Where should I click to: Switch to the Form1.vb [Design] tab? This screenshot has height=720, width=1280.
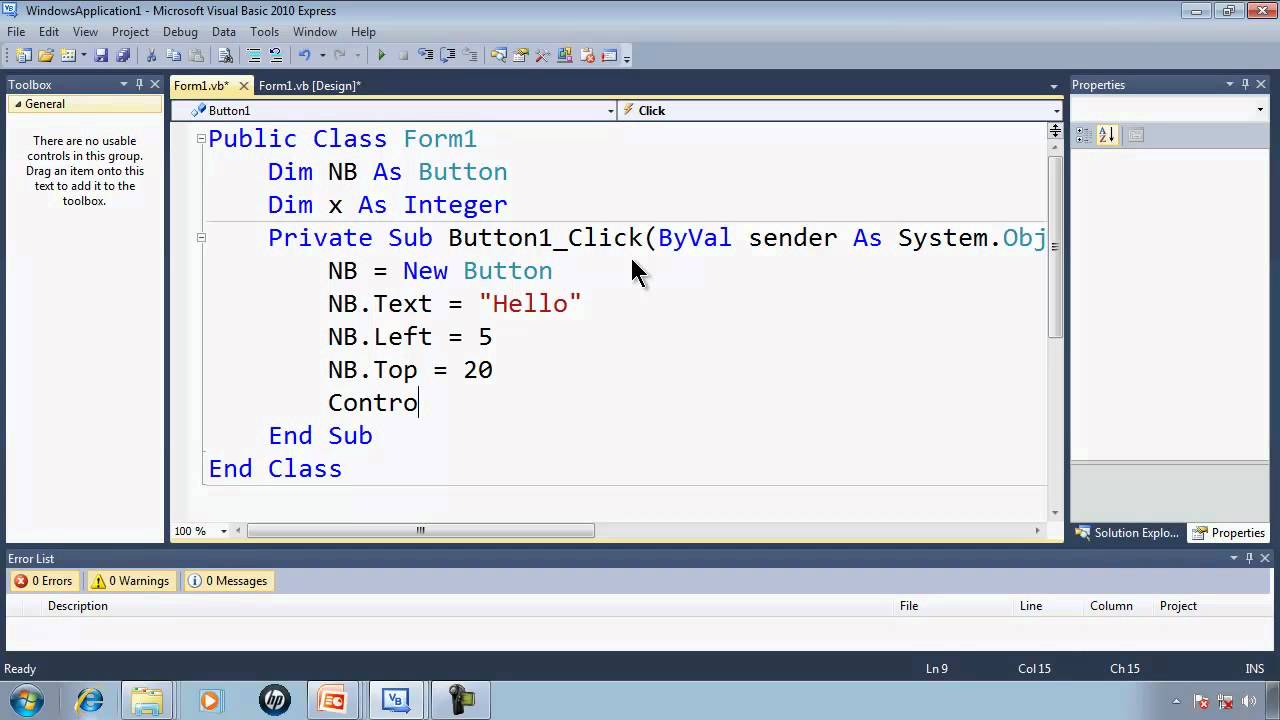[310, 86]
